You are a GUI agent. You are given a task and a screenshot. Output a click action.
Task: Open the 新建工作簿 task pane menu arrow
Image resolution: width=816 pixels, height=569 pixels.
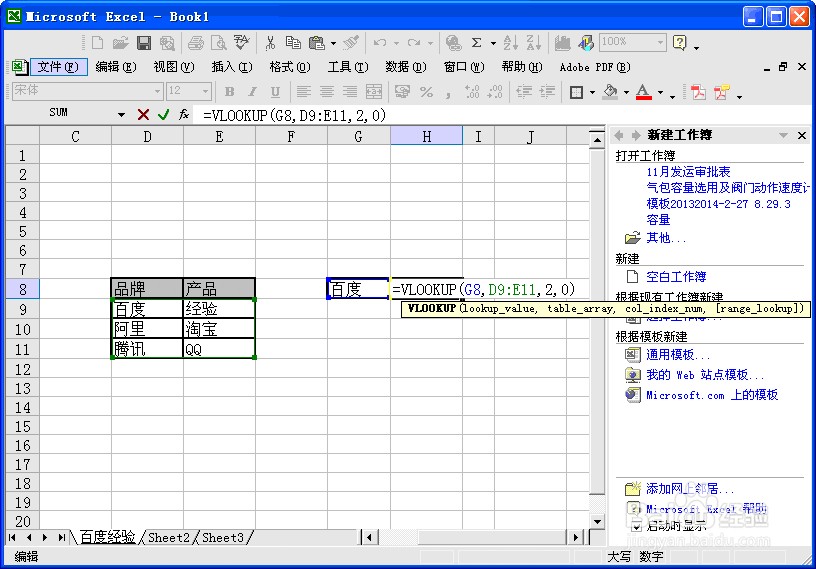[x=783, y=135]
